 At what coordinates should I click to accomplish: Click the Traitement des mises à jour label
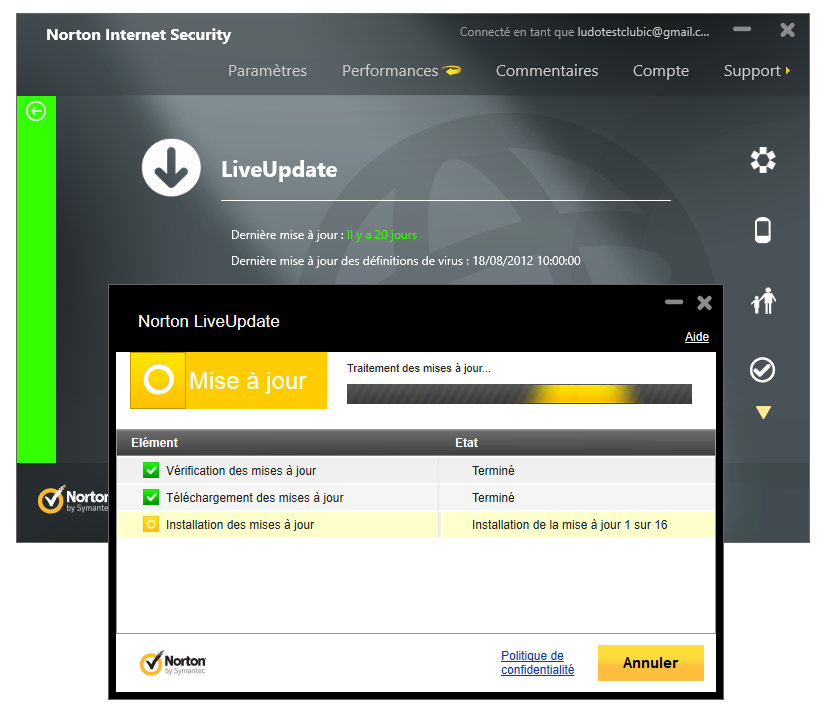419,368
